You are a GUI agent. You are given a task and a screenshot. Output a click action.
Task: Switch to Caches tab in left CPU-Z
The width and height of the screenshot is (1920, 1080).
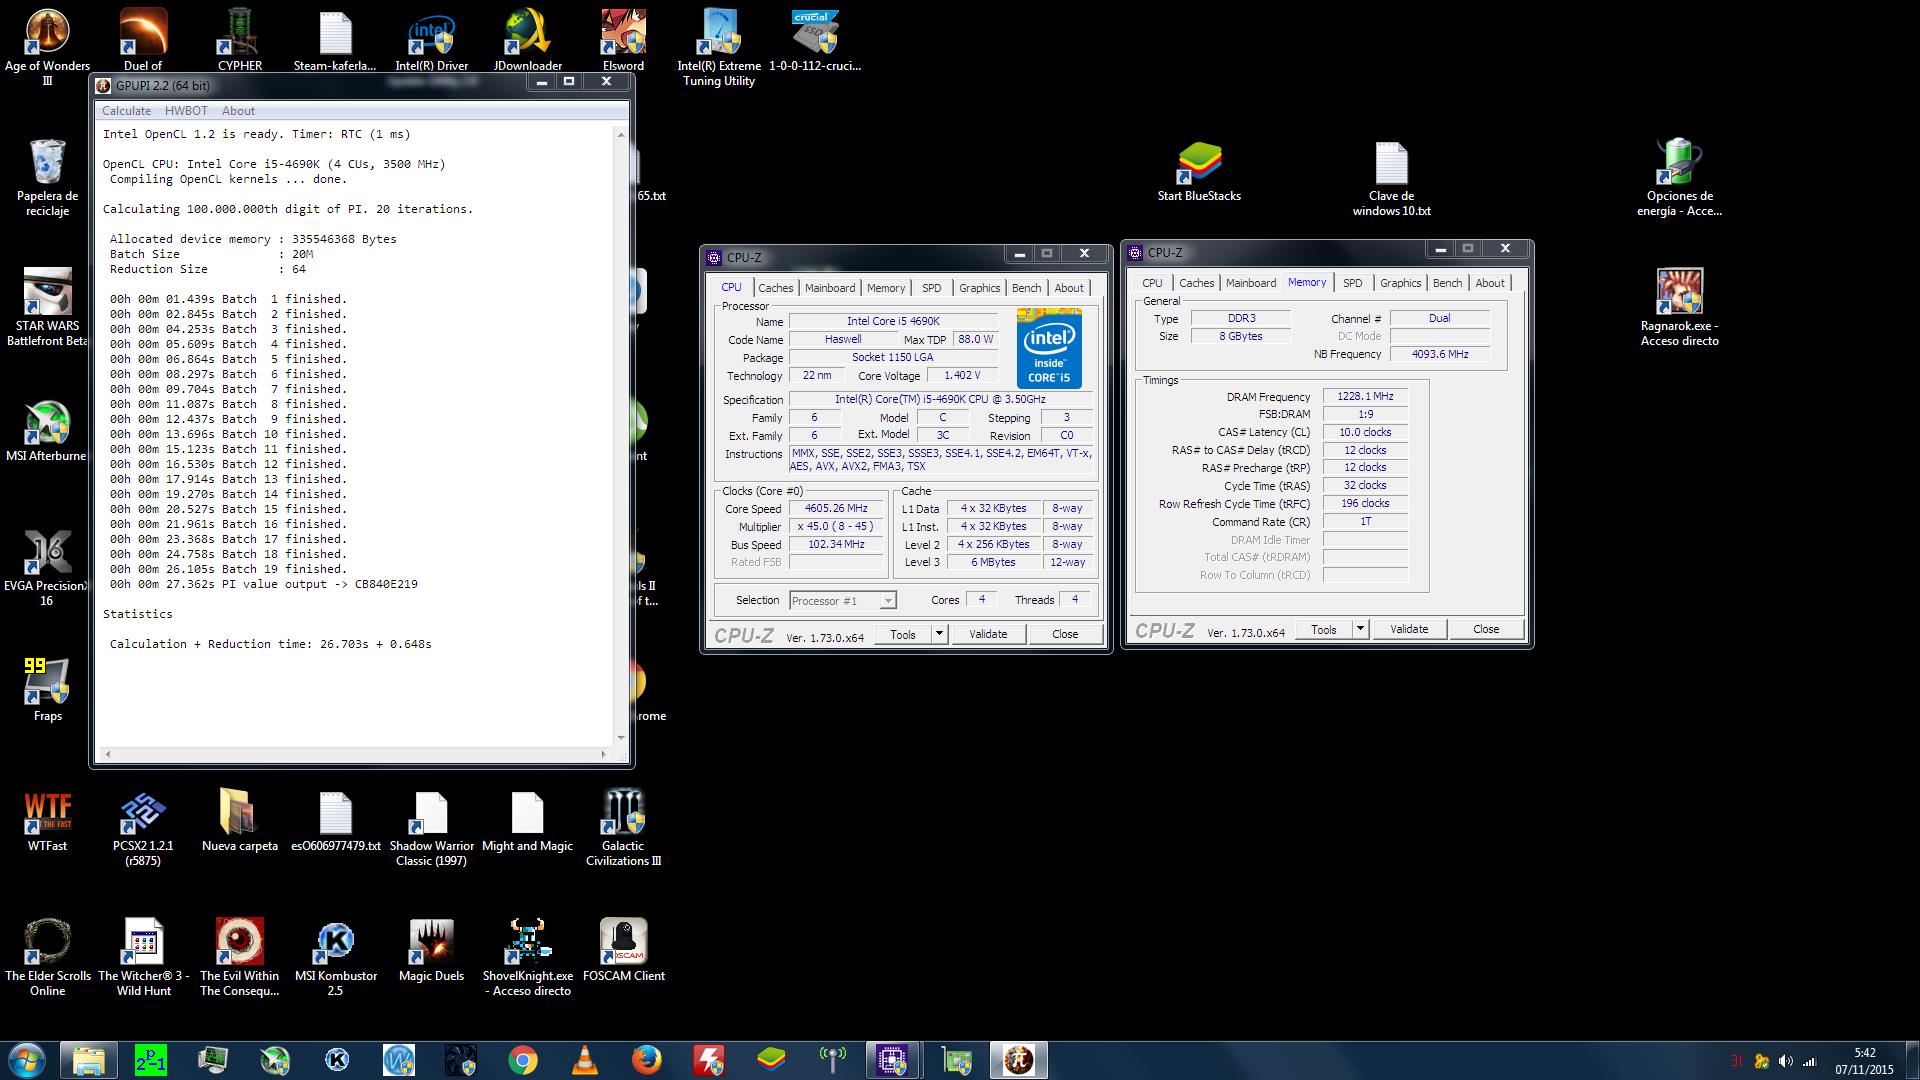(775, 288)
